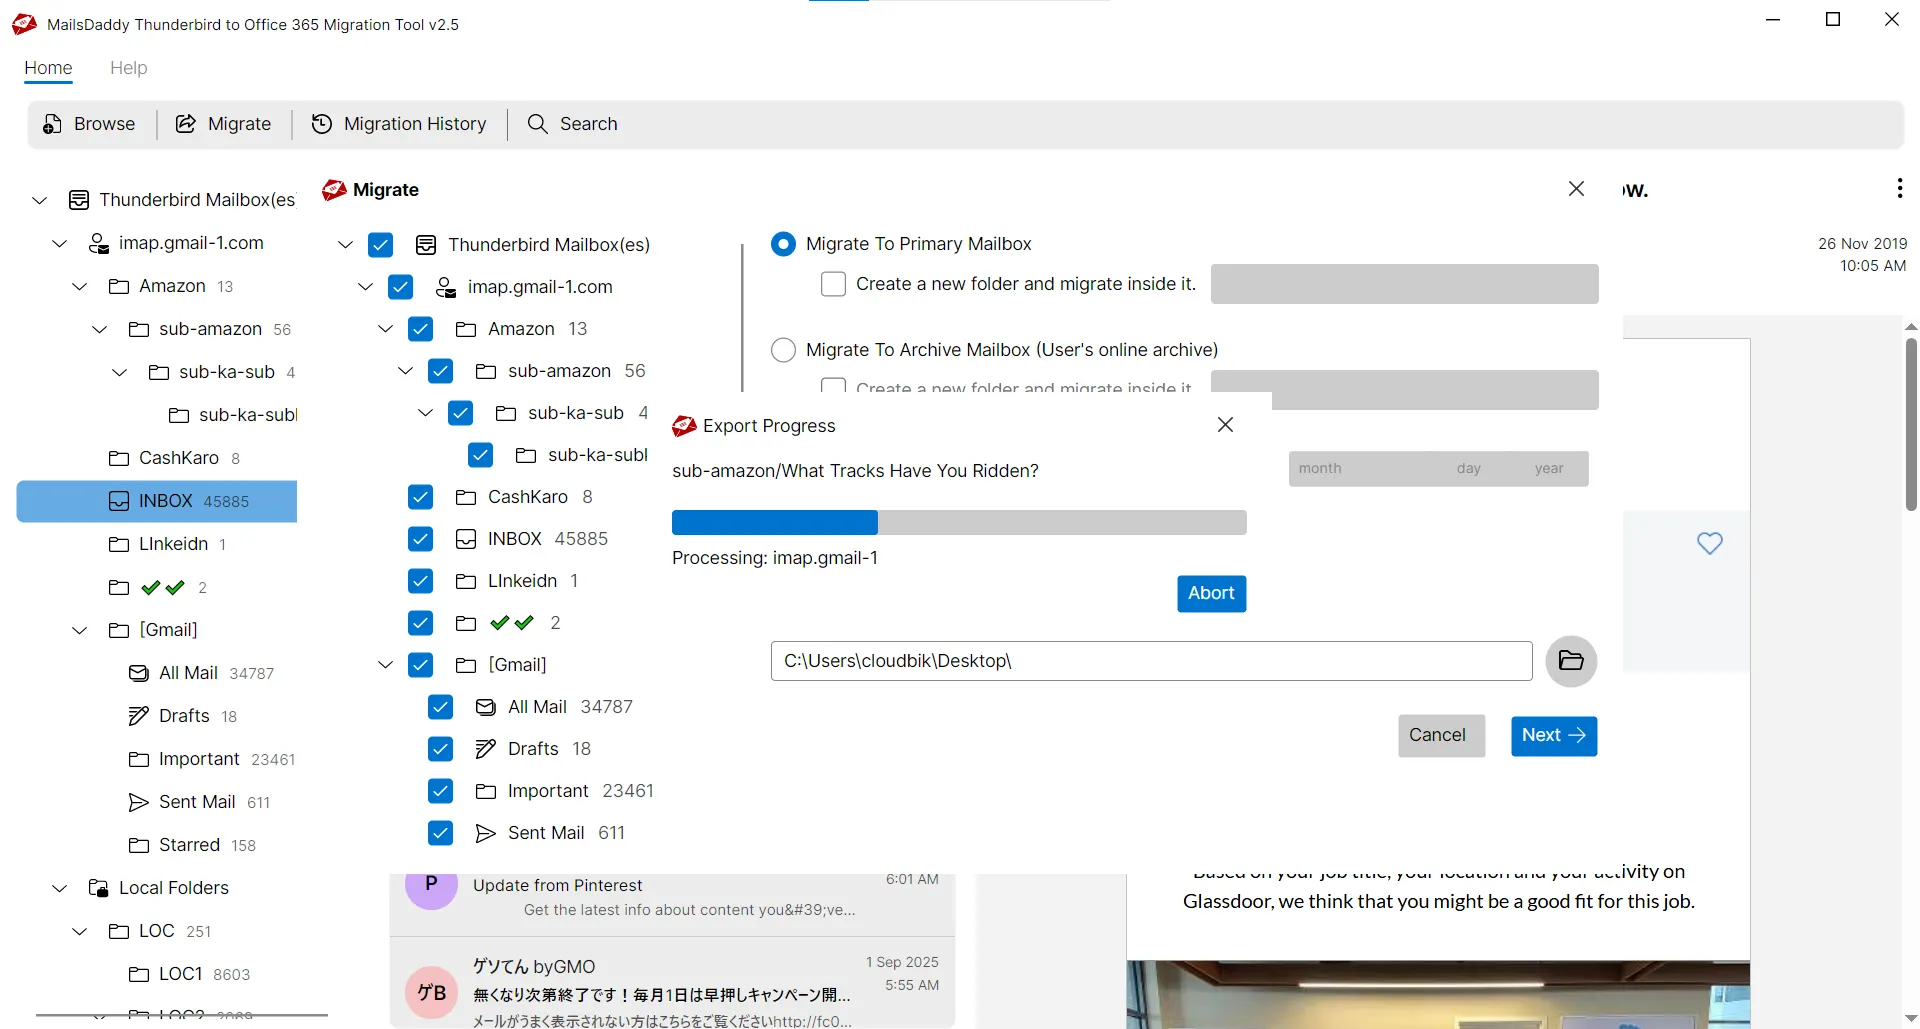1920x1029 pixels.
Task: Open the folder picker beside the destination path
Action: pos(1570,661)
